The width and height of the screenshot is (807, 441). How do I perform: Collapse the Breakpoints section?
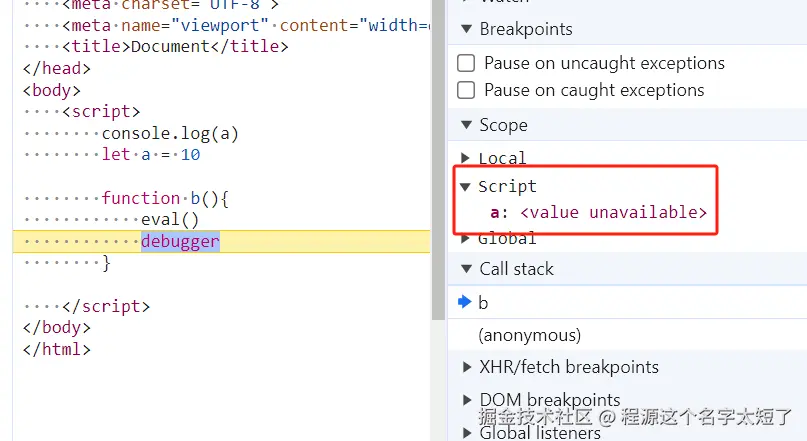pyautogui.click(x=467, y=29)
